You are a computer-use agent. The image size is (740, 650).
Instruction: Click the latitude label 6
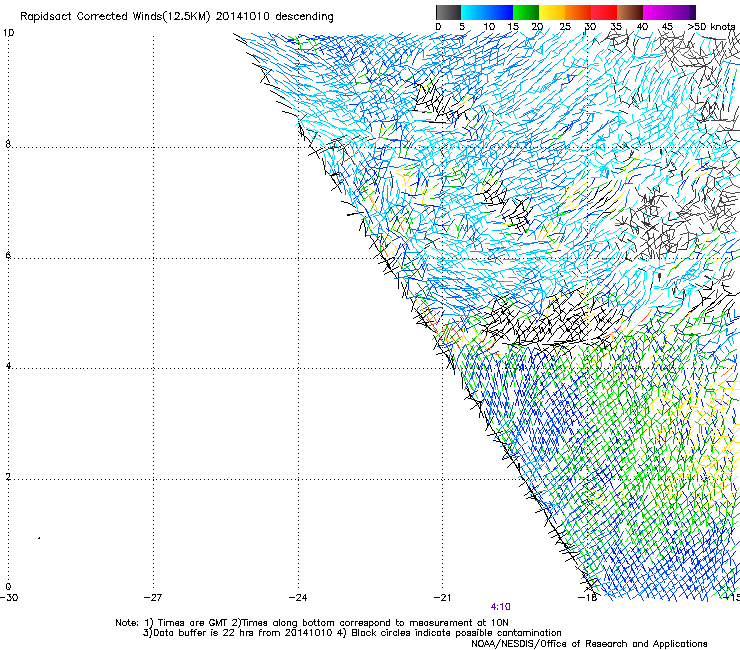click(x=8, y=255)
